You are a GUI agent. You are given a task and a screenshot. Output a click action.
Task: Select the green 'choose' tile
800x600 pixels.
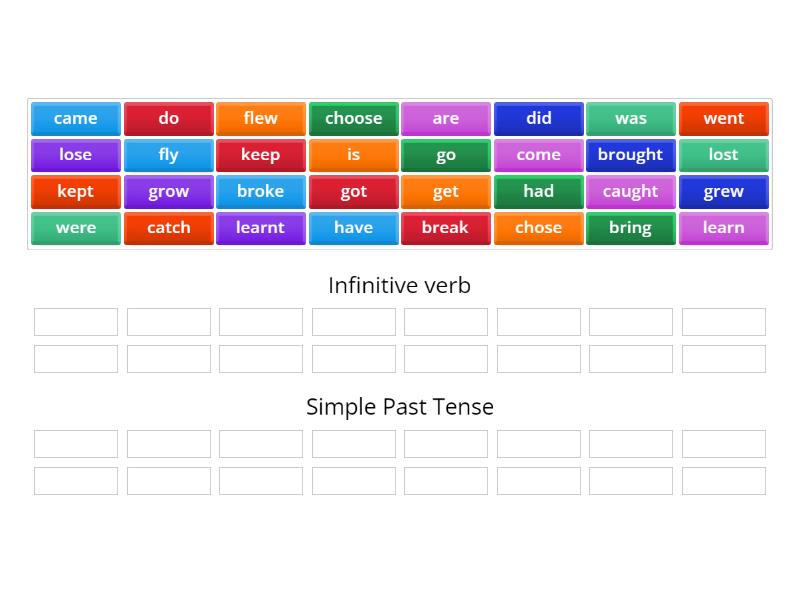click(x=354, y=119)
